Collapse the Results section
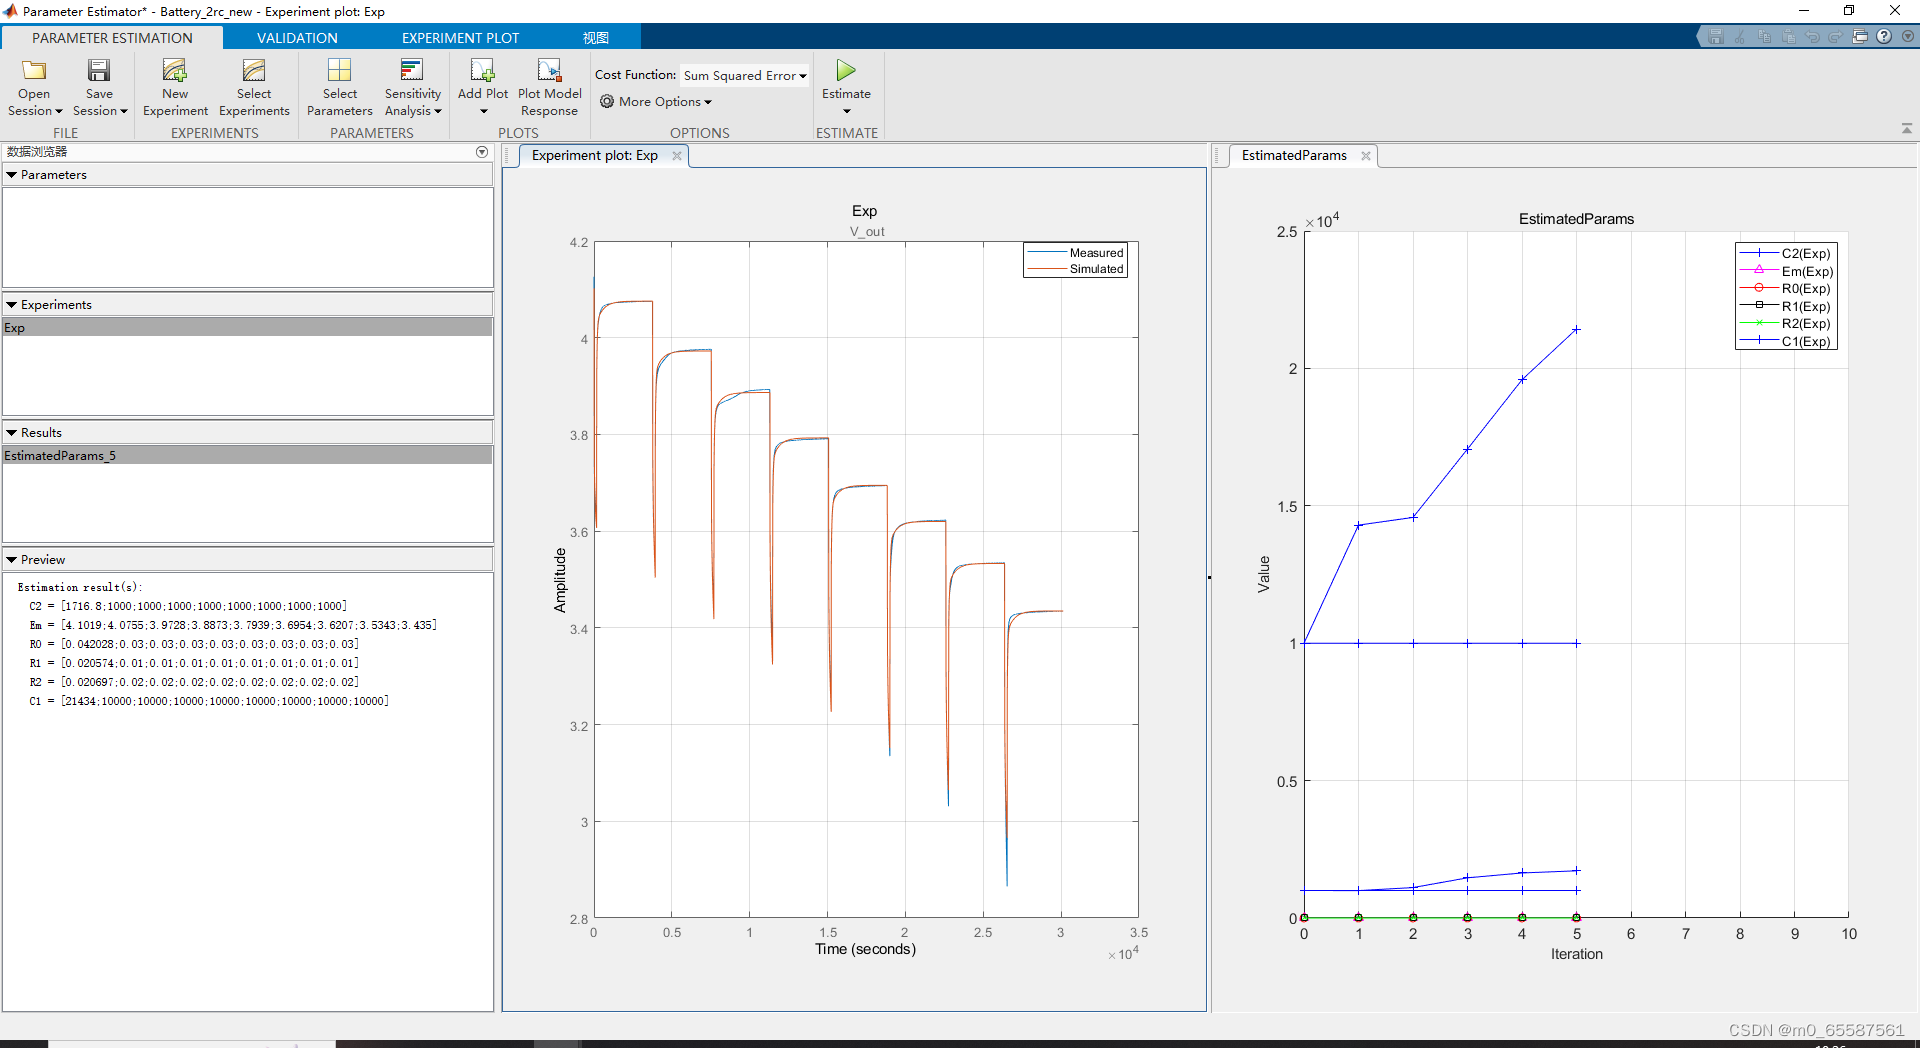The image size is (1920, 1048). click(x=11, y=432)
